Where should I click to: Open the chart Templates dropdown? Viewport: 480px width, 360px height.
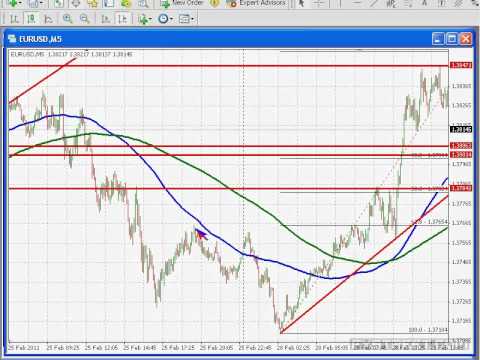(187, 19)
